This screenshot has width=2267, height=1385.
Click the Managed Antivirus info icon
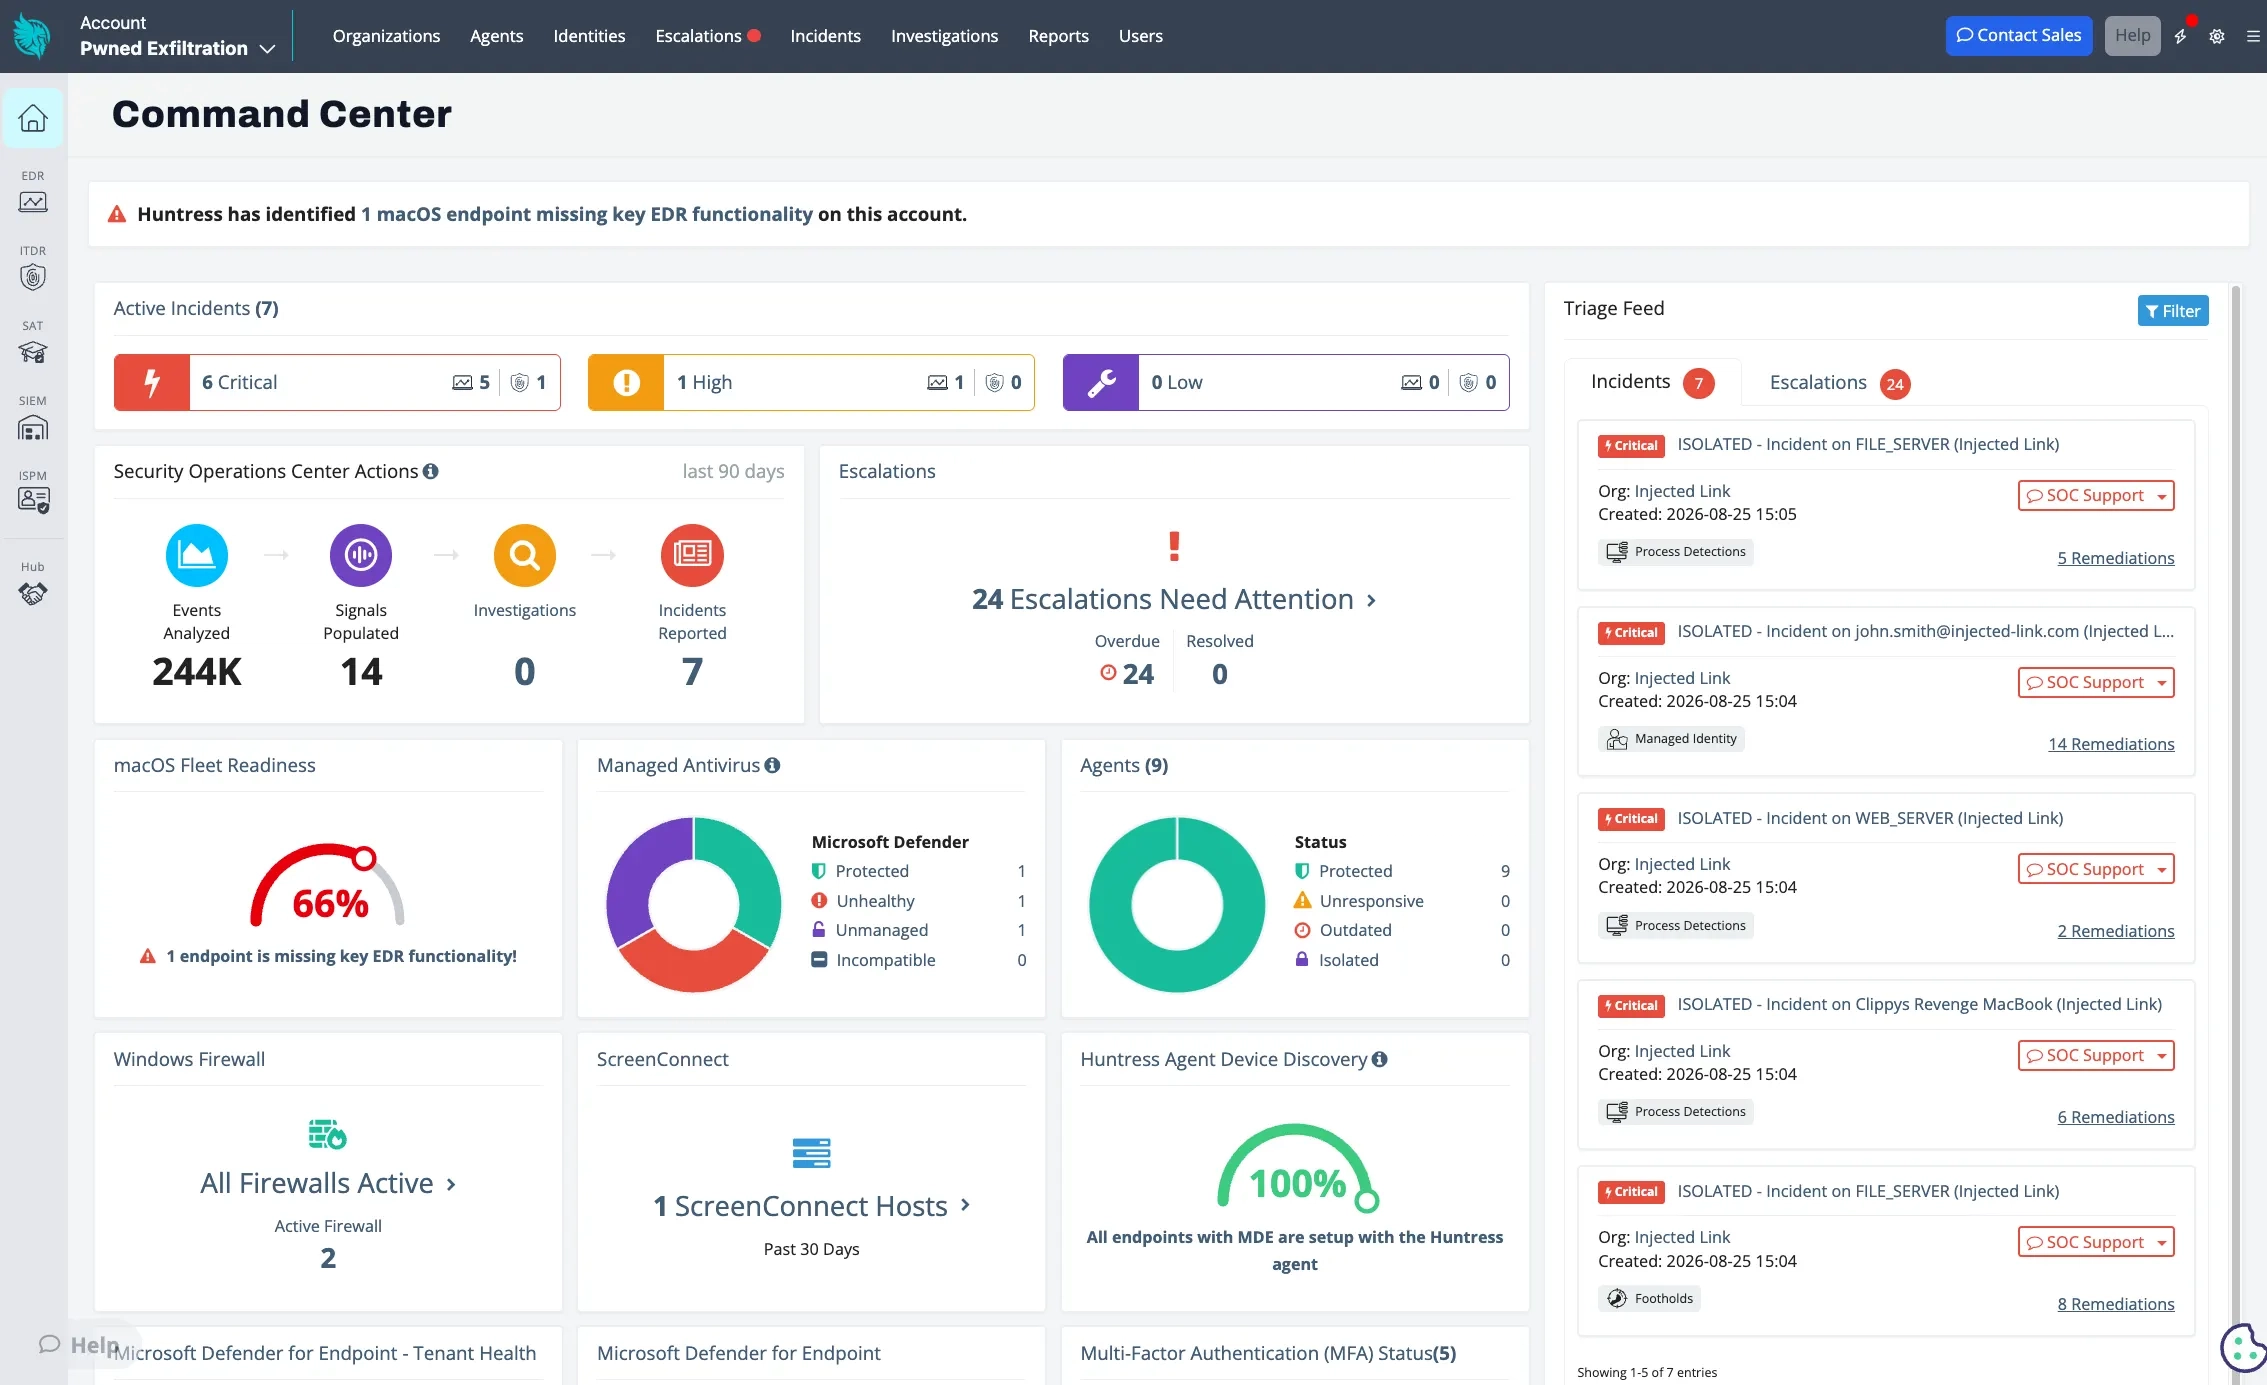point(772,765)
